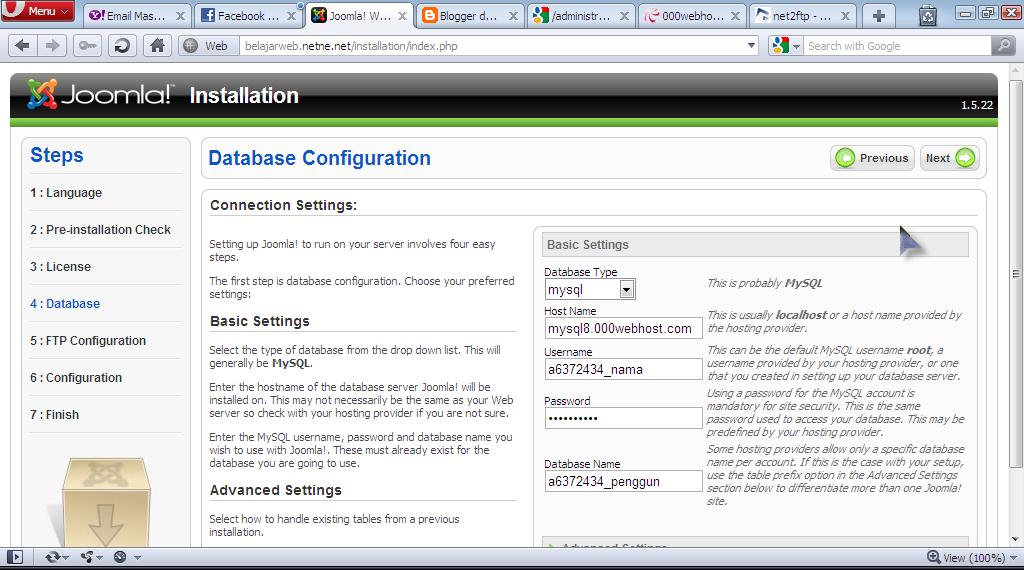Click step "4 : Database"
This screenshot has height=570, width=1024.
click(x=65, y=304)
